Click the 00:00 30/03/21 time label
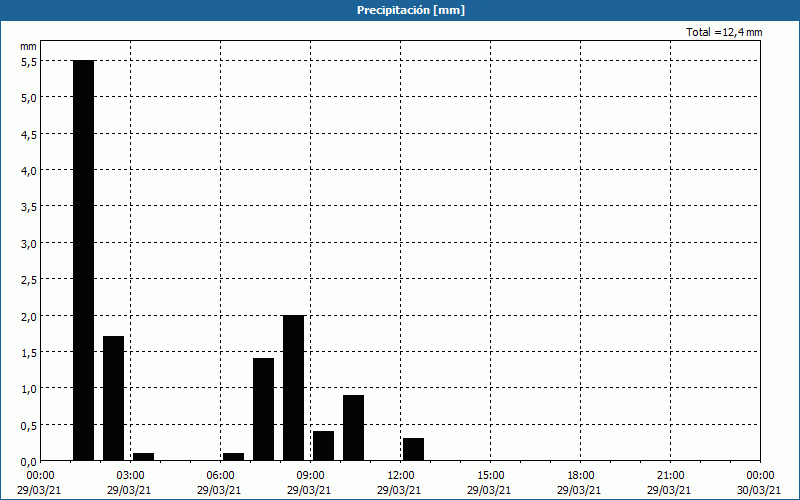This screenshot has height=500, width=800. (759, 483)
